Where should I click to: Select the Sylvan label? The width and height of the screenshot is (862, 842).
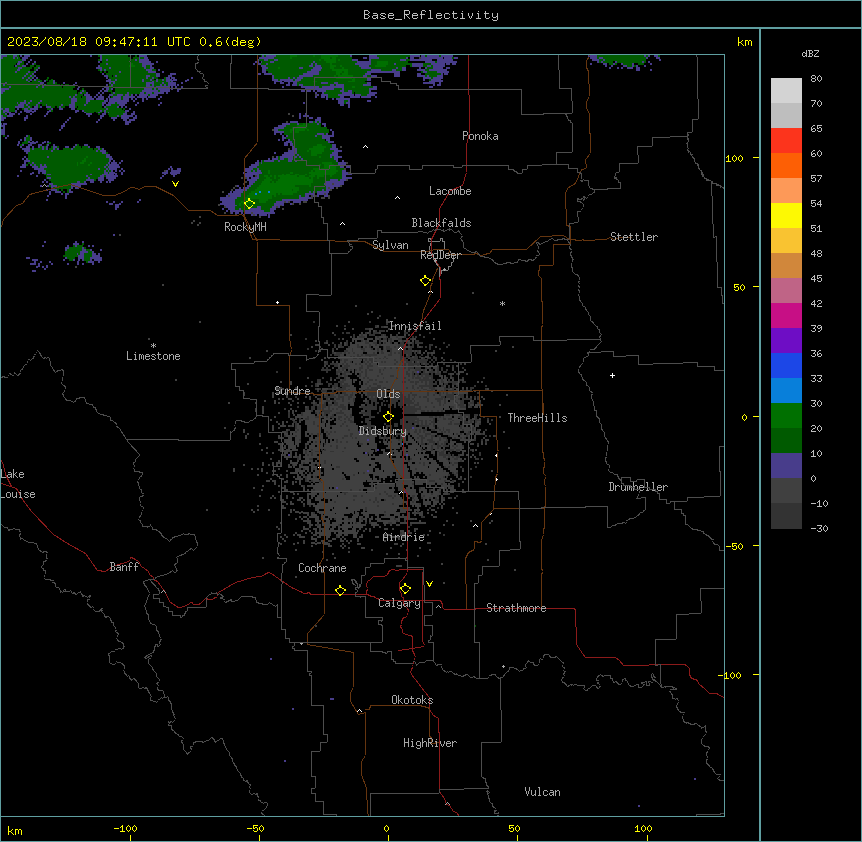(x=390, y=245)
